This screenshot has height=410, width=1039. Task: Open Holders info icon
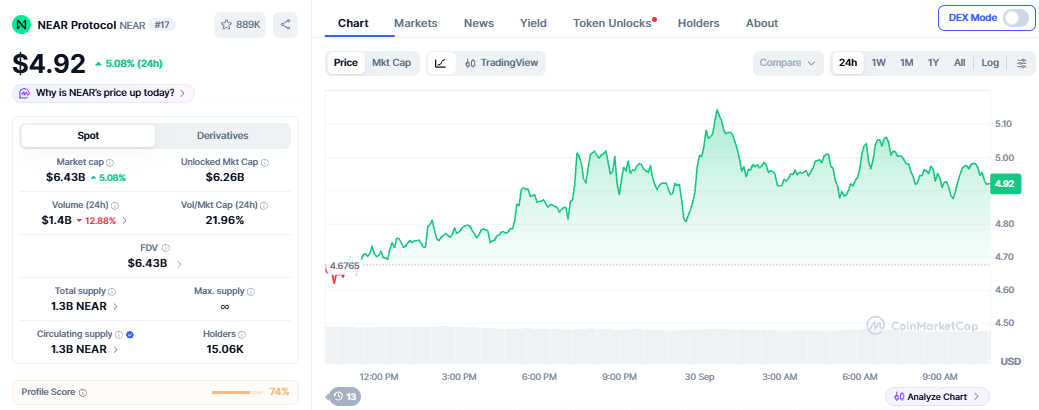[x=242, y=334]
